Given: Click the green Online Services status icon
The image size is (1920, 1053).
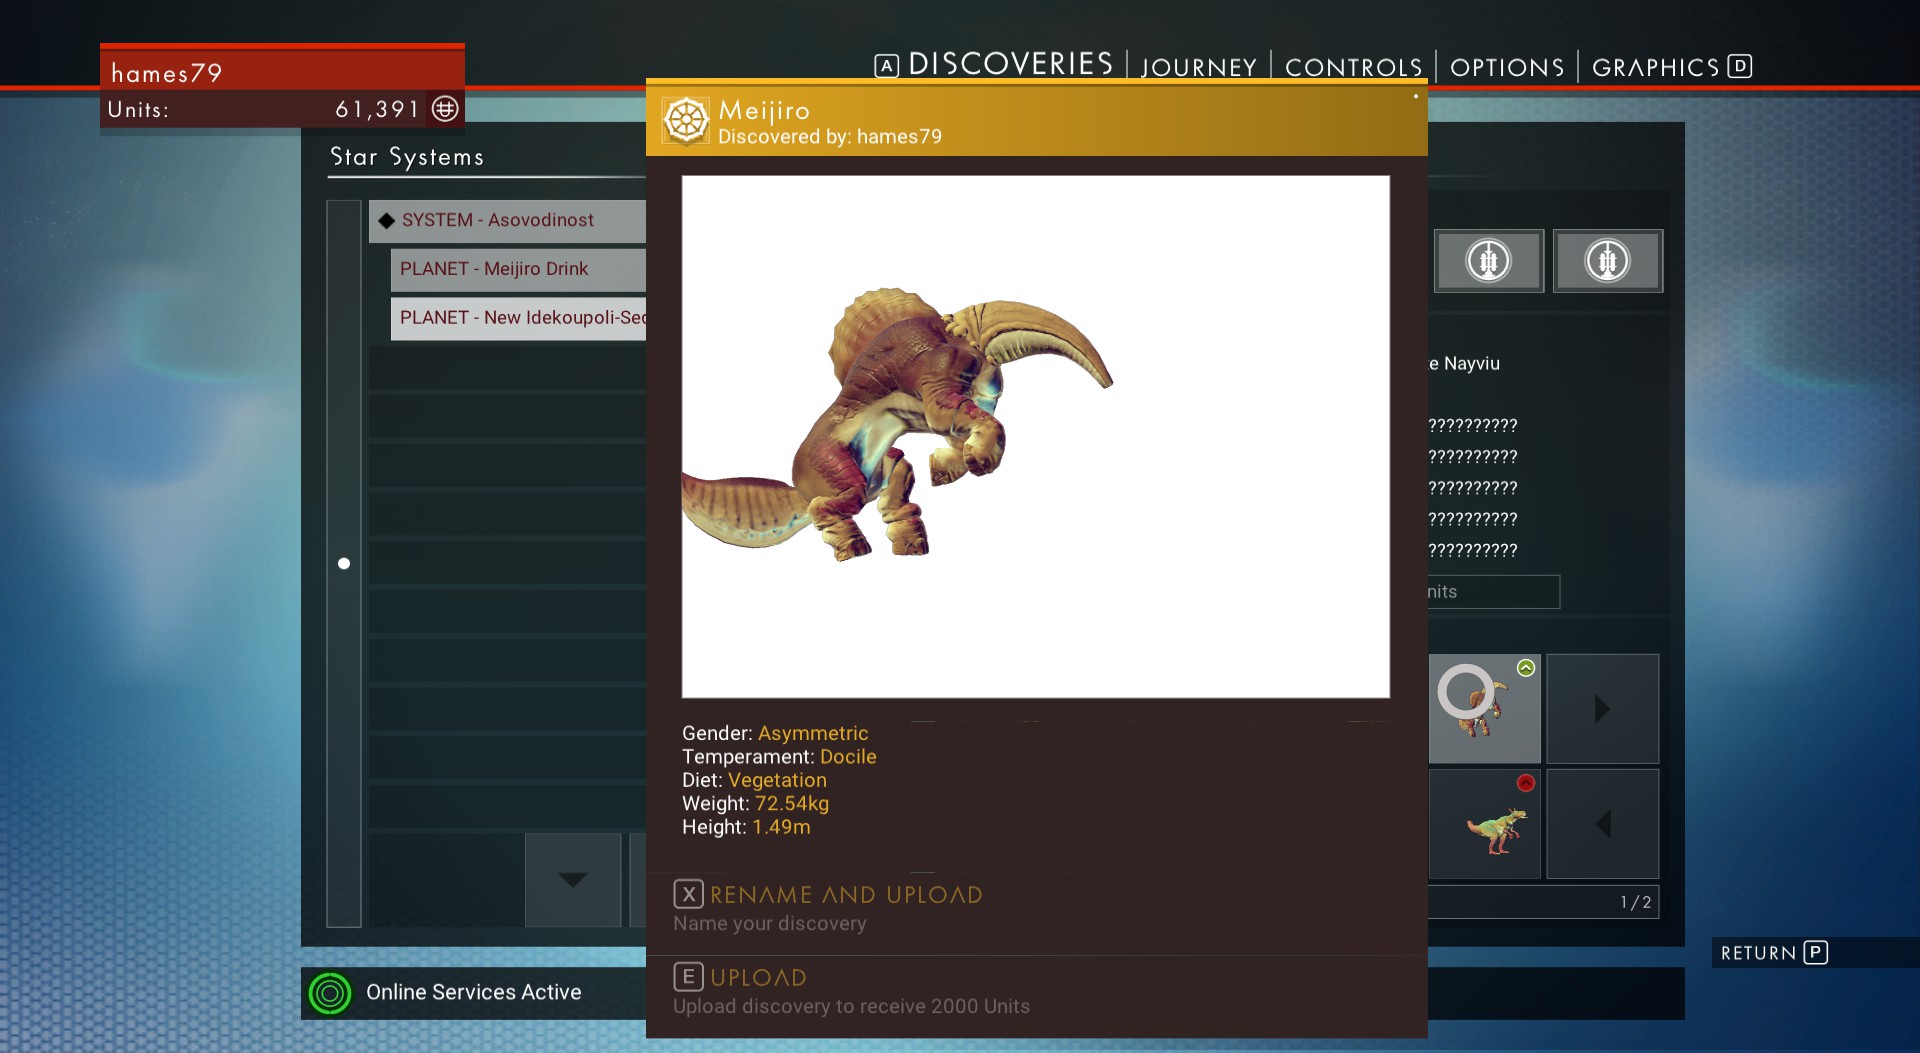Looking at the screenshot, I should 330,993.
